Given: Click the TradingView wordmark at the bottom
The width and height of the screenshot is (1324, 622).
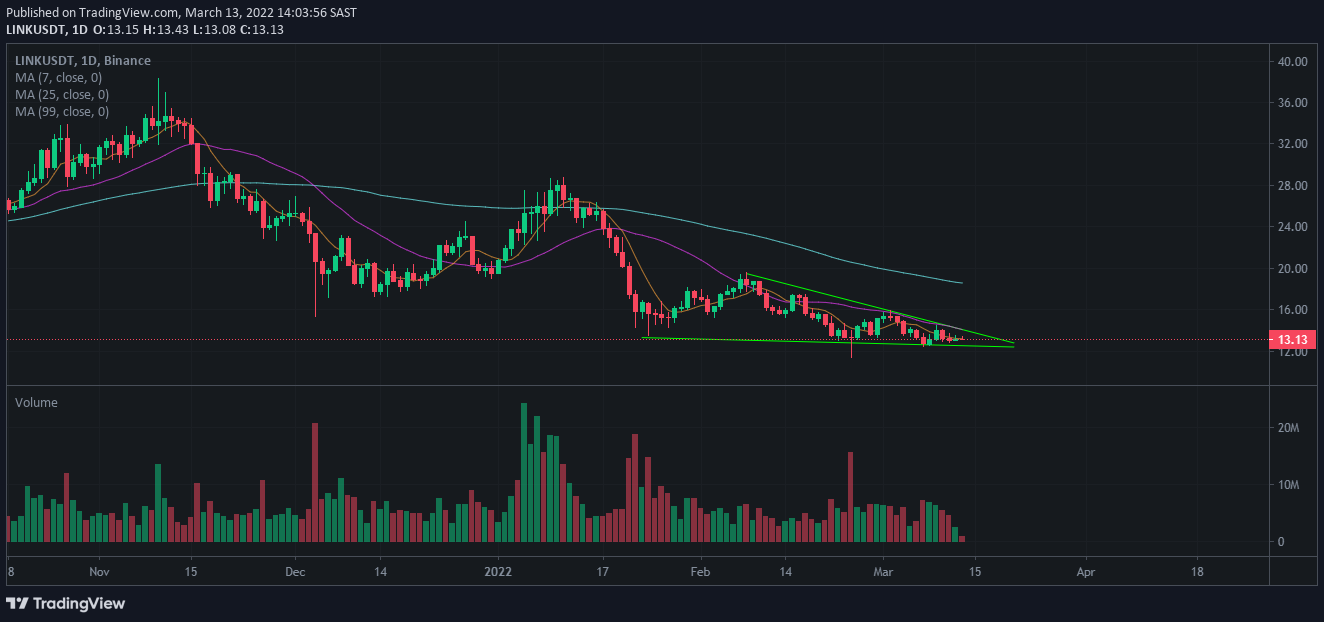Looking at the screenshot, I should (79, 603).
